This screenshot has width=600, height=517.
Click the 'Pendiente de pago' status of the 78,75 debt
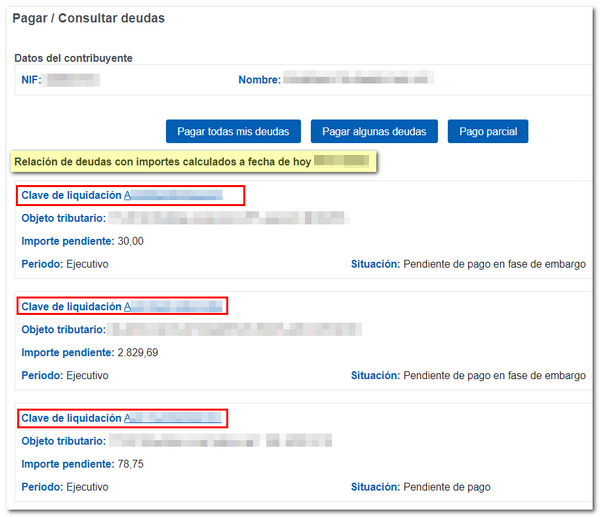point(447,487)
